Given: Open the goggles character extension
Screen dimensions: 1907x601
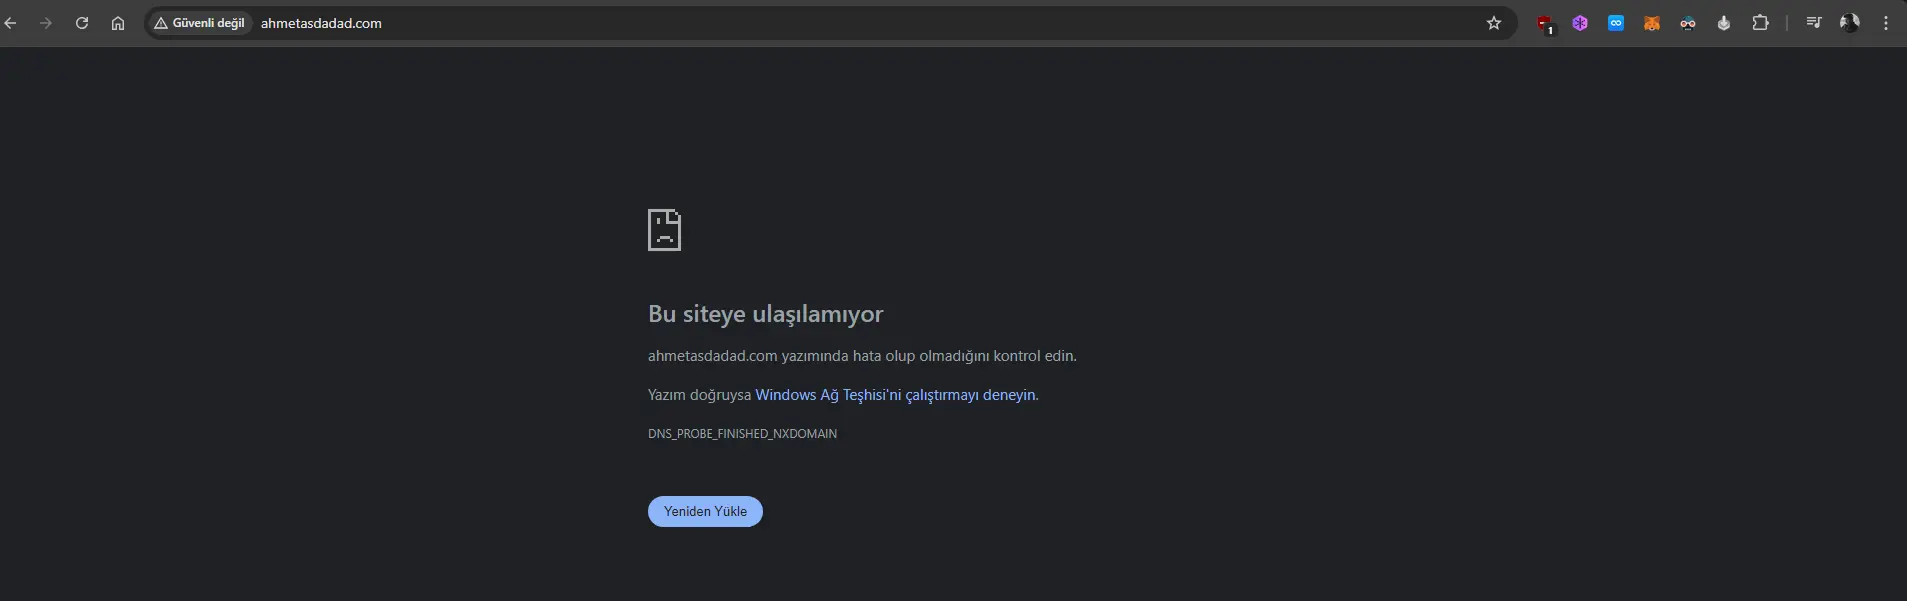Looking at the screenshot, I should [1688, 23].
